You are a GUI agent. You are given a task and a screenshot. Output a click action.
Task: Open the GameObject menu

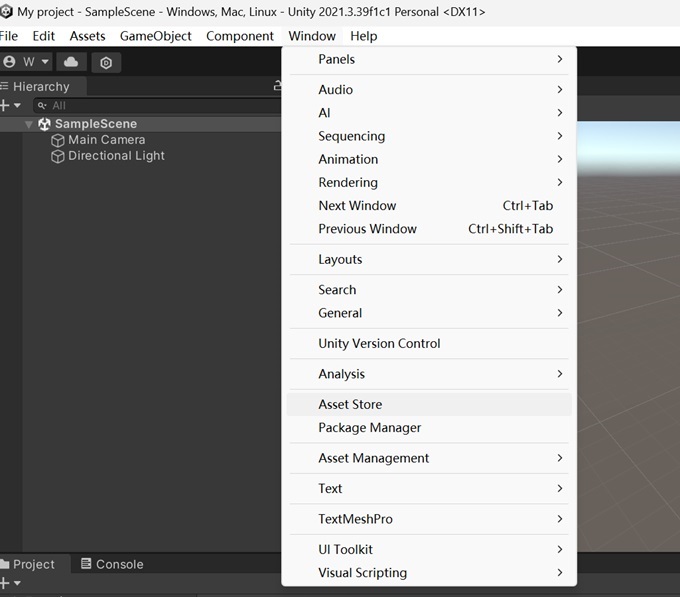click(156, 36)
